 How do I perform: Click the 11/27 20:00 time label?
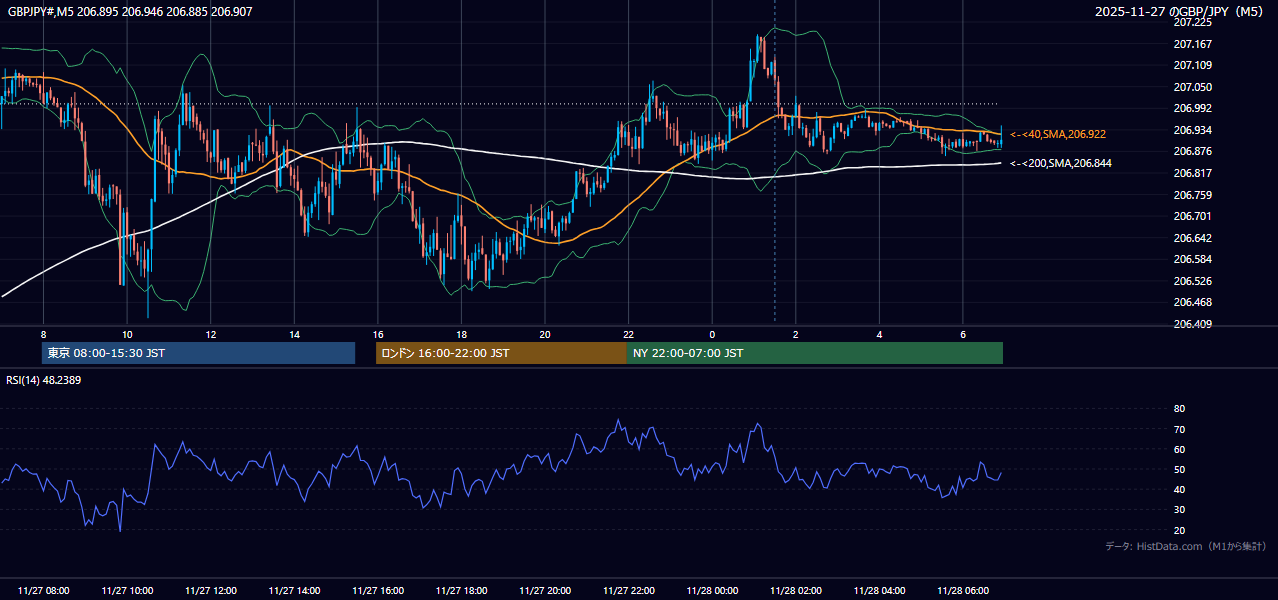pos(545,591)
